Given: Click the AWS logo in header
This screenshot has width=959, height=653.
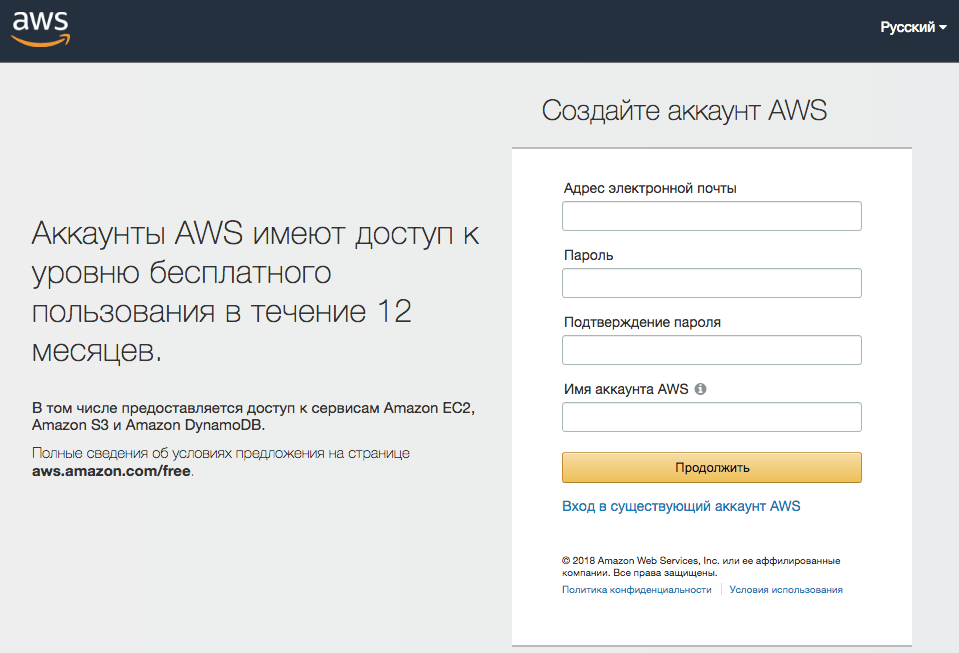Looking at the screenshot, I should click(41, 28).
